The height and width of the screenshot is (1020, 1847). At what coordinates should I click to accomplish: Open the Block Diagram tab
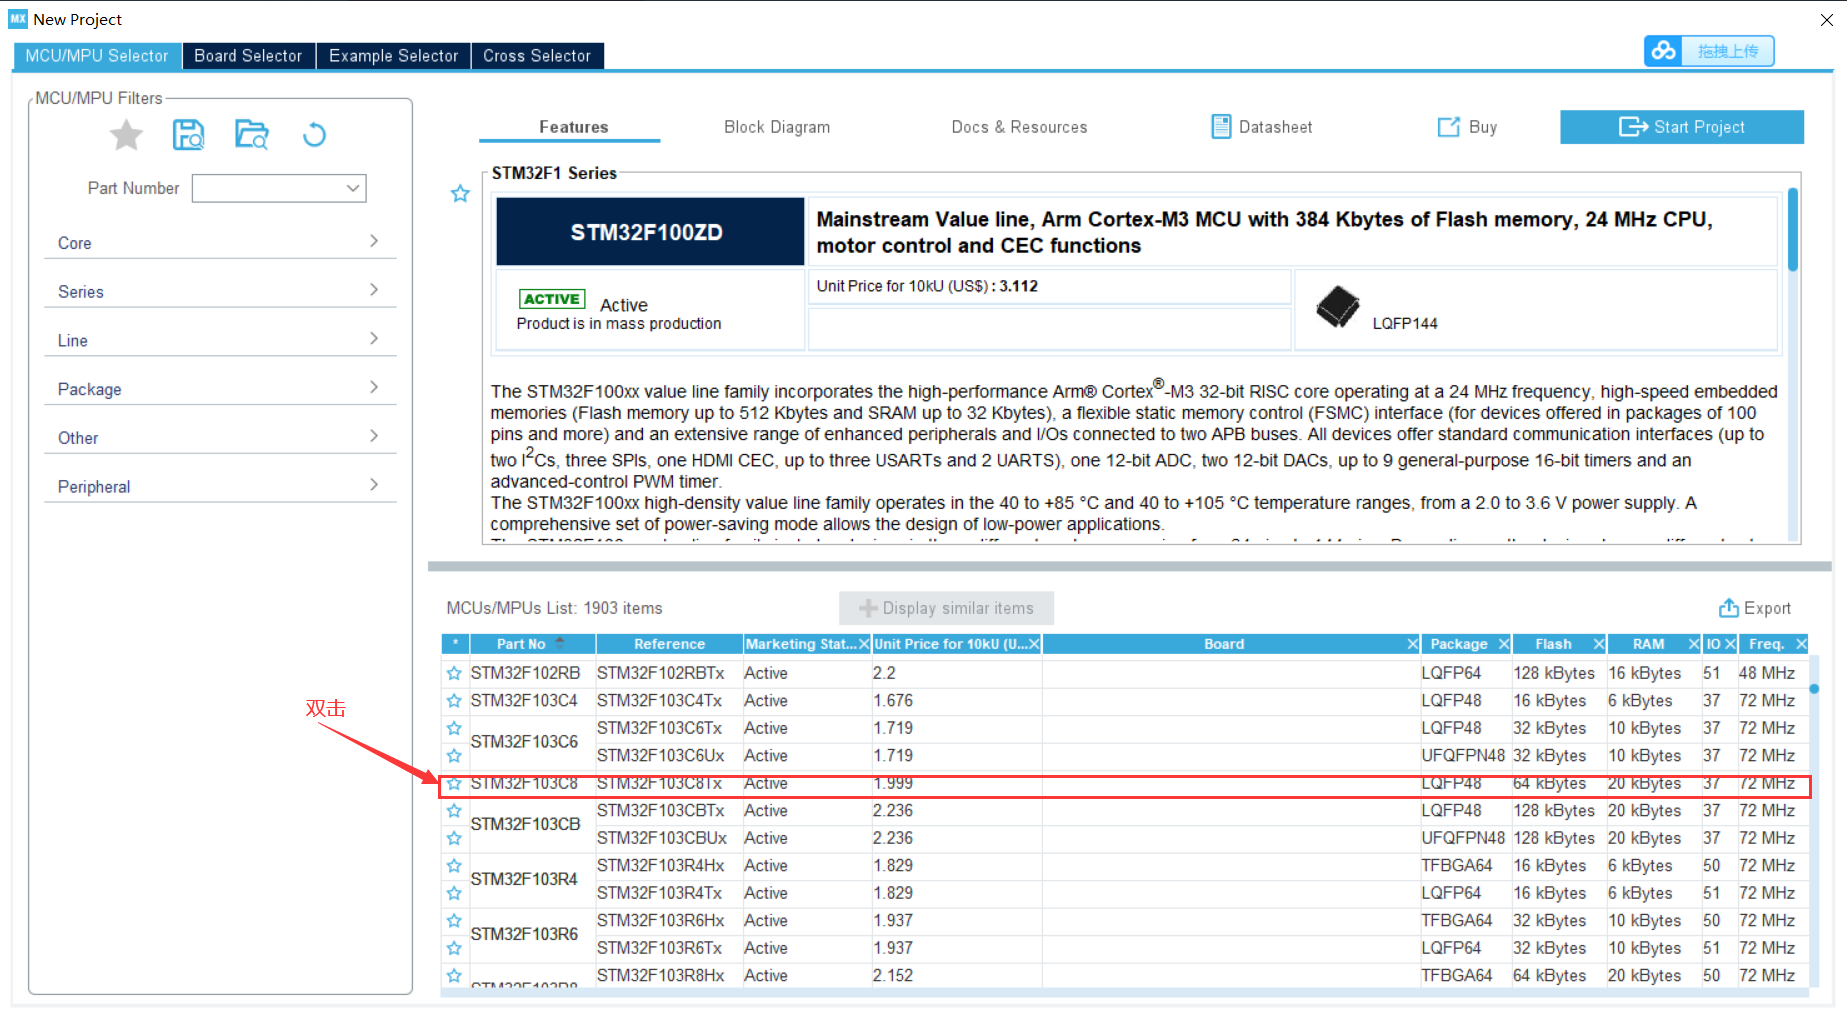click(777, 127)
